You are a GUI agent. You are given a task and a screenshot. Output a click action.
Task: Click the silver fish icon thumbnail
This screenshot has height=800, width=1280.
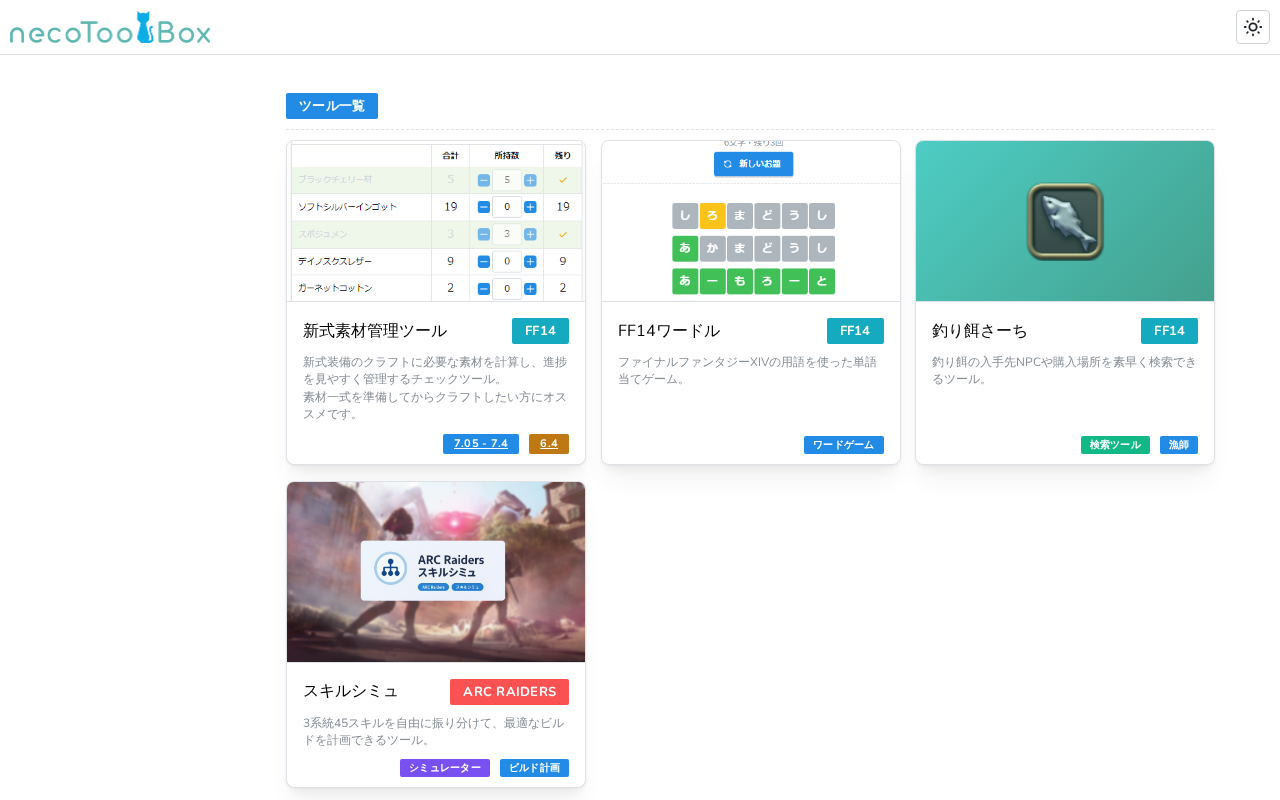click(1065, 221)
